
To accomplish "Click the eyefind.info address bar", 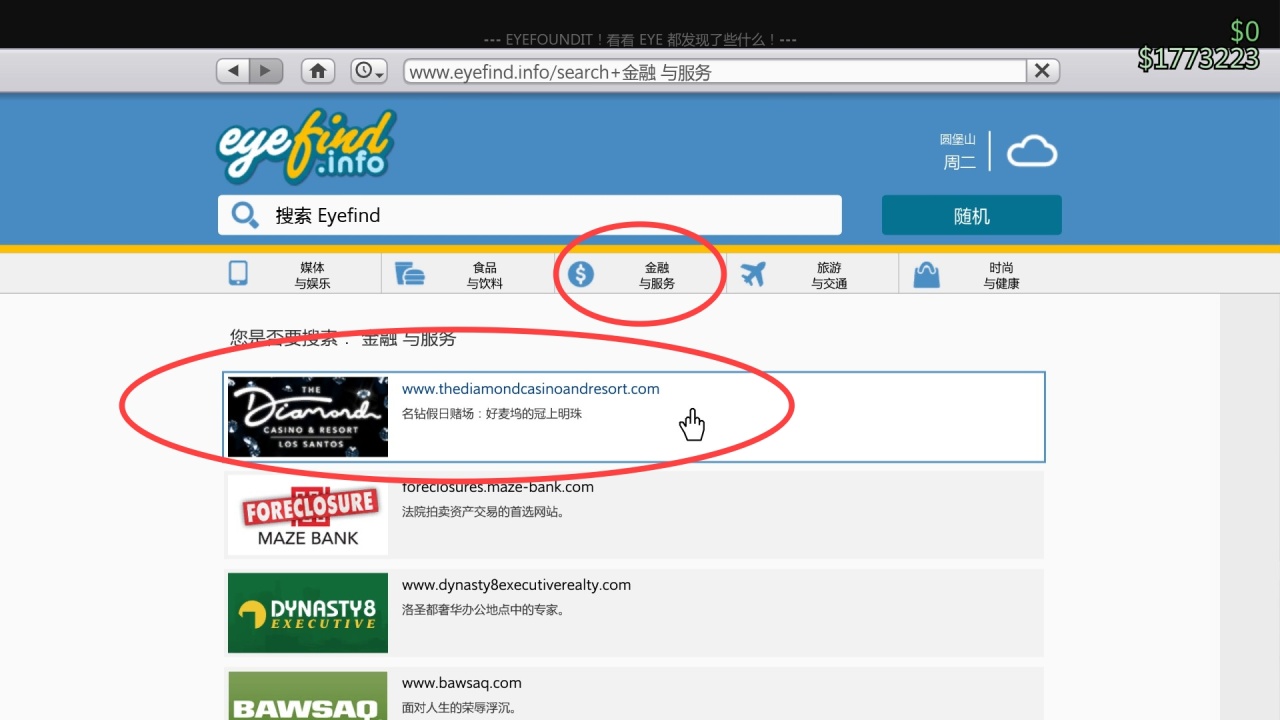I will pos(715,71).
